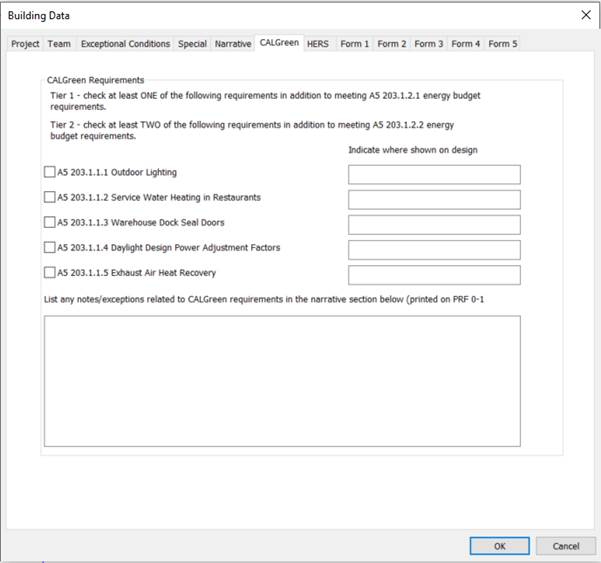Go to the Form 5 tab
This screenshot has height=563, width=601.
502,44
